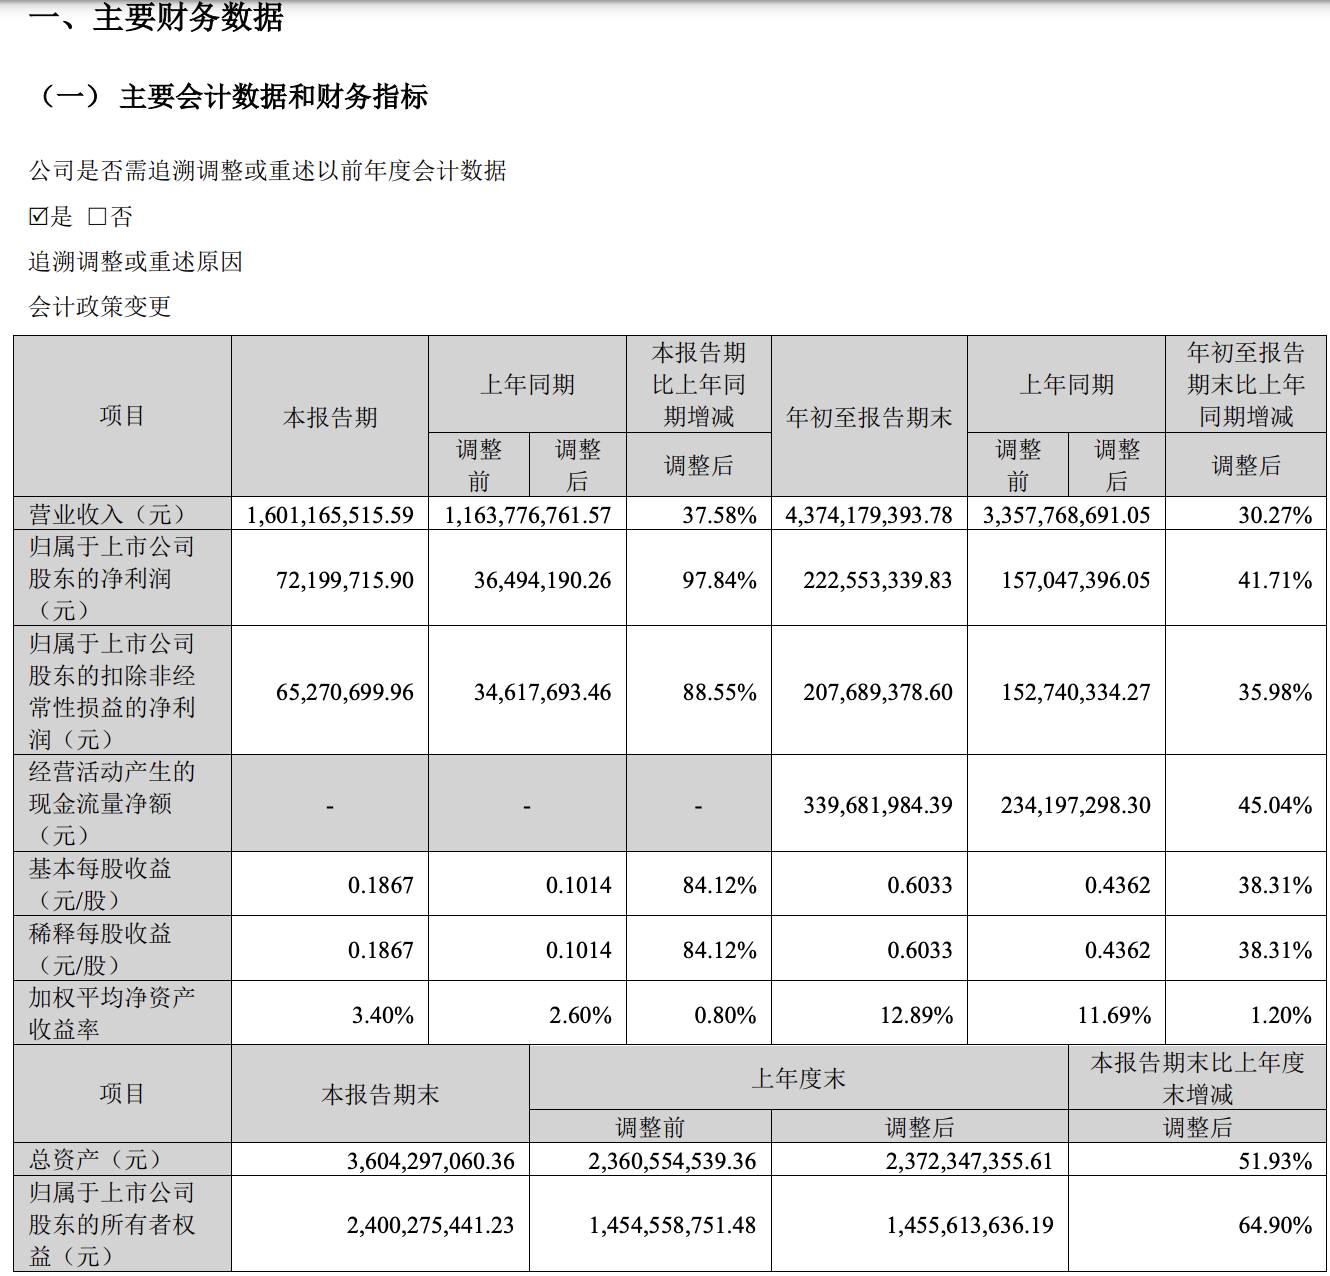The image size is (1330, 1276).
Task: Select value 65,270,699.96
Action: [x=345, y=692]
